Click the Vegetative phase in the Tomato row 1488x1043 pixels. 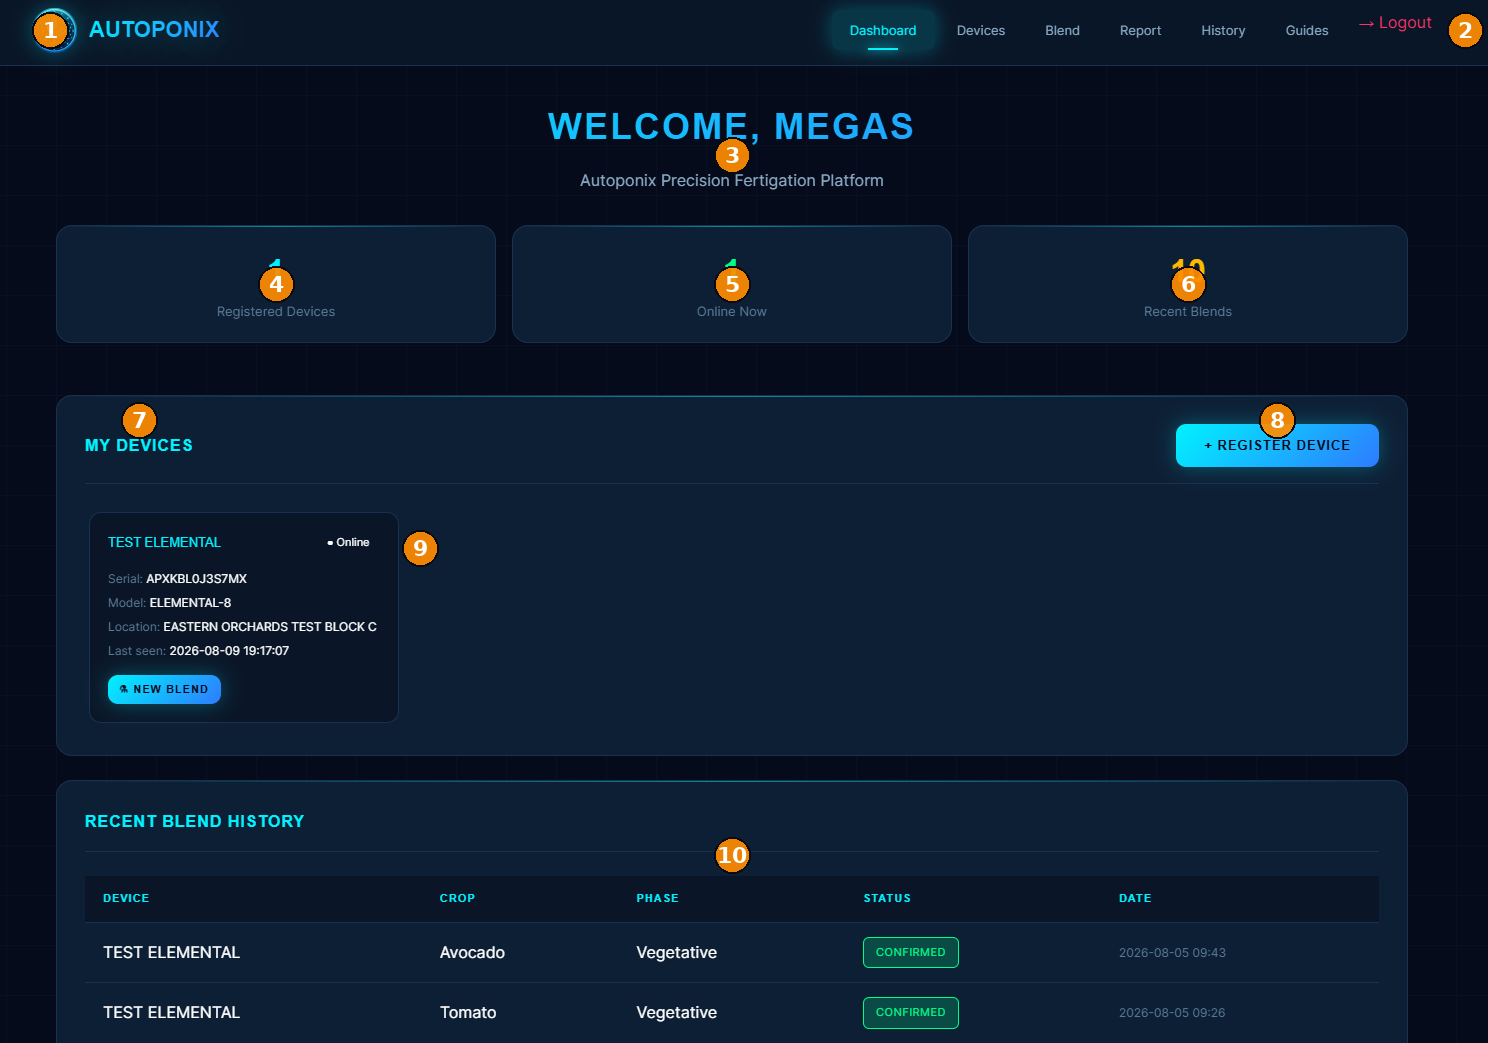[677, 1013]
